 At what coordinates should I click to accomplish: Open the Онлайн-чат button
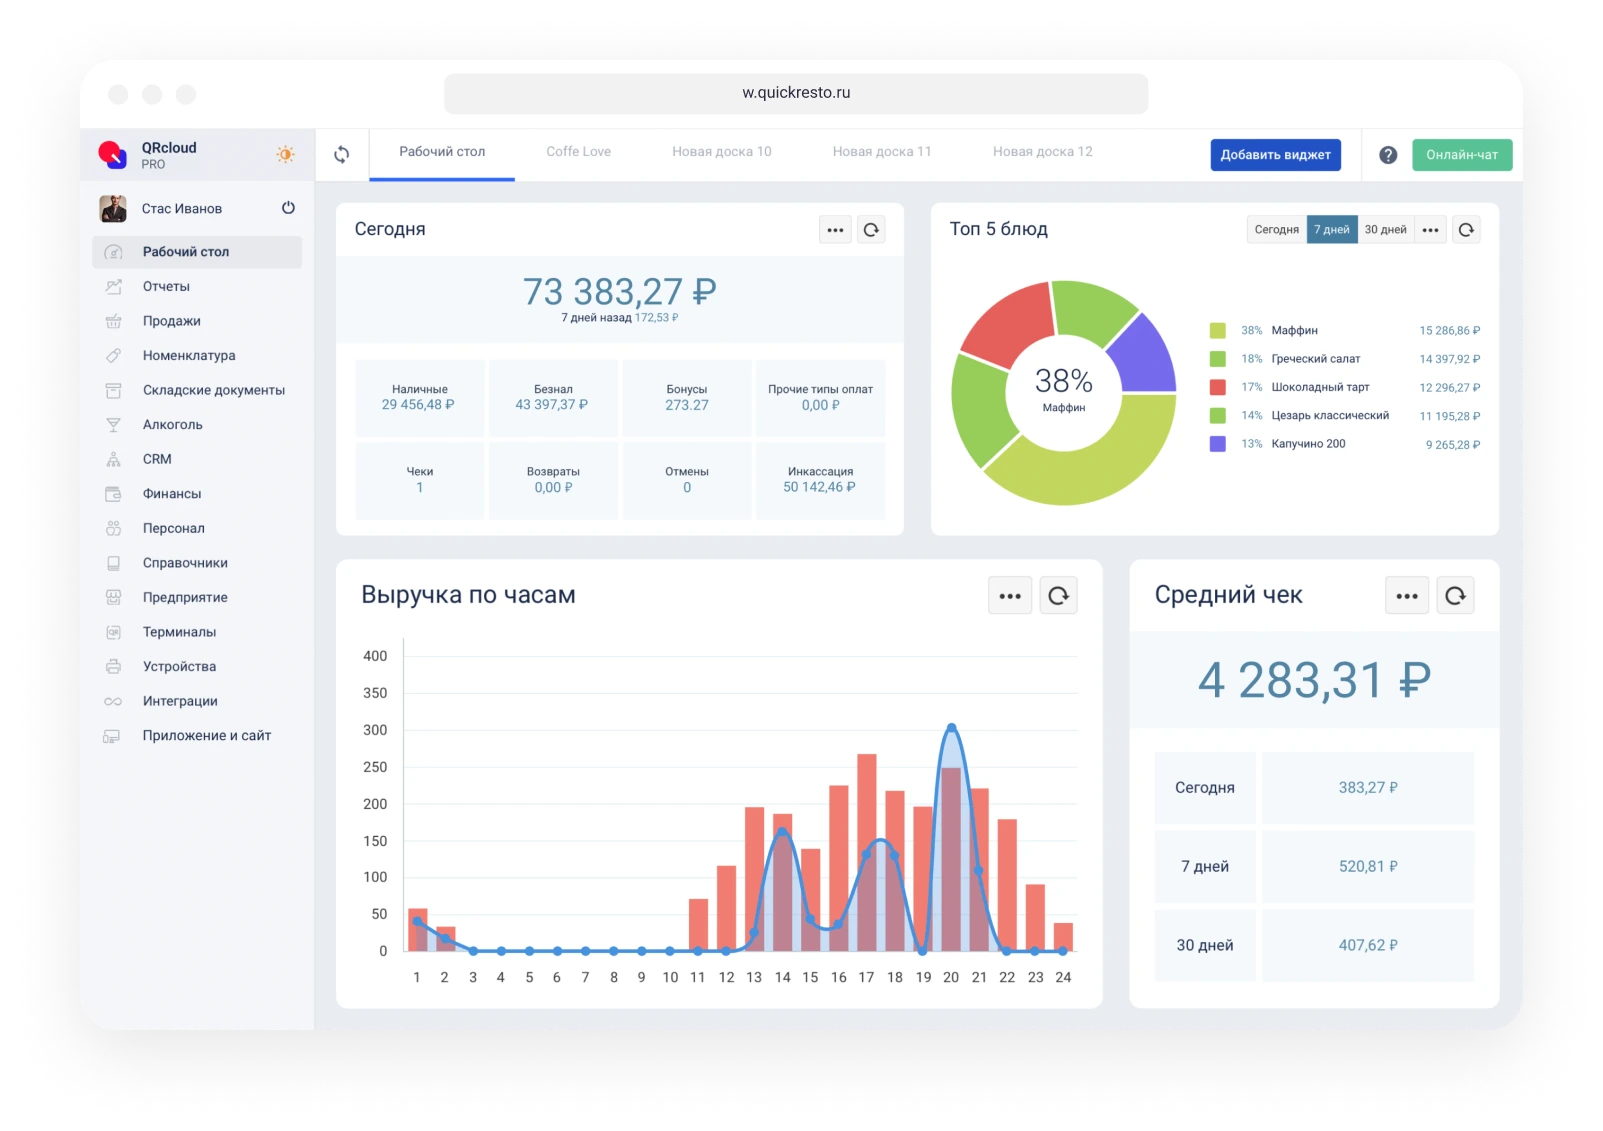pos(1462,155)
